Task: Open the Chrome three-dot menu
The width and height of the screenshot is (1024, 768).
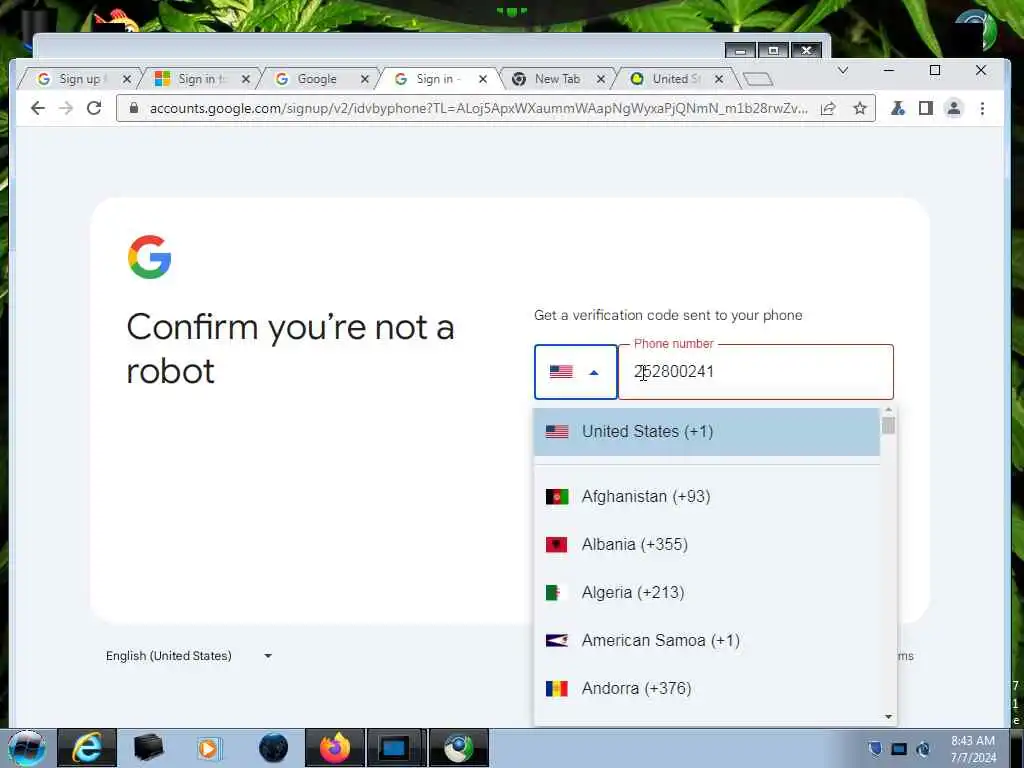Action: click(982, 108)
